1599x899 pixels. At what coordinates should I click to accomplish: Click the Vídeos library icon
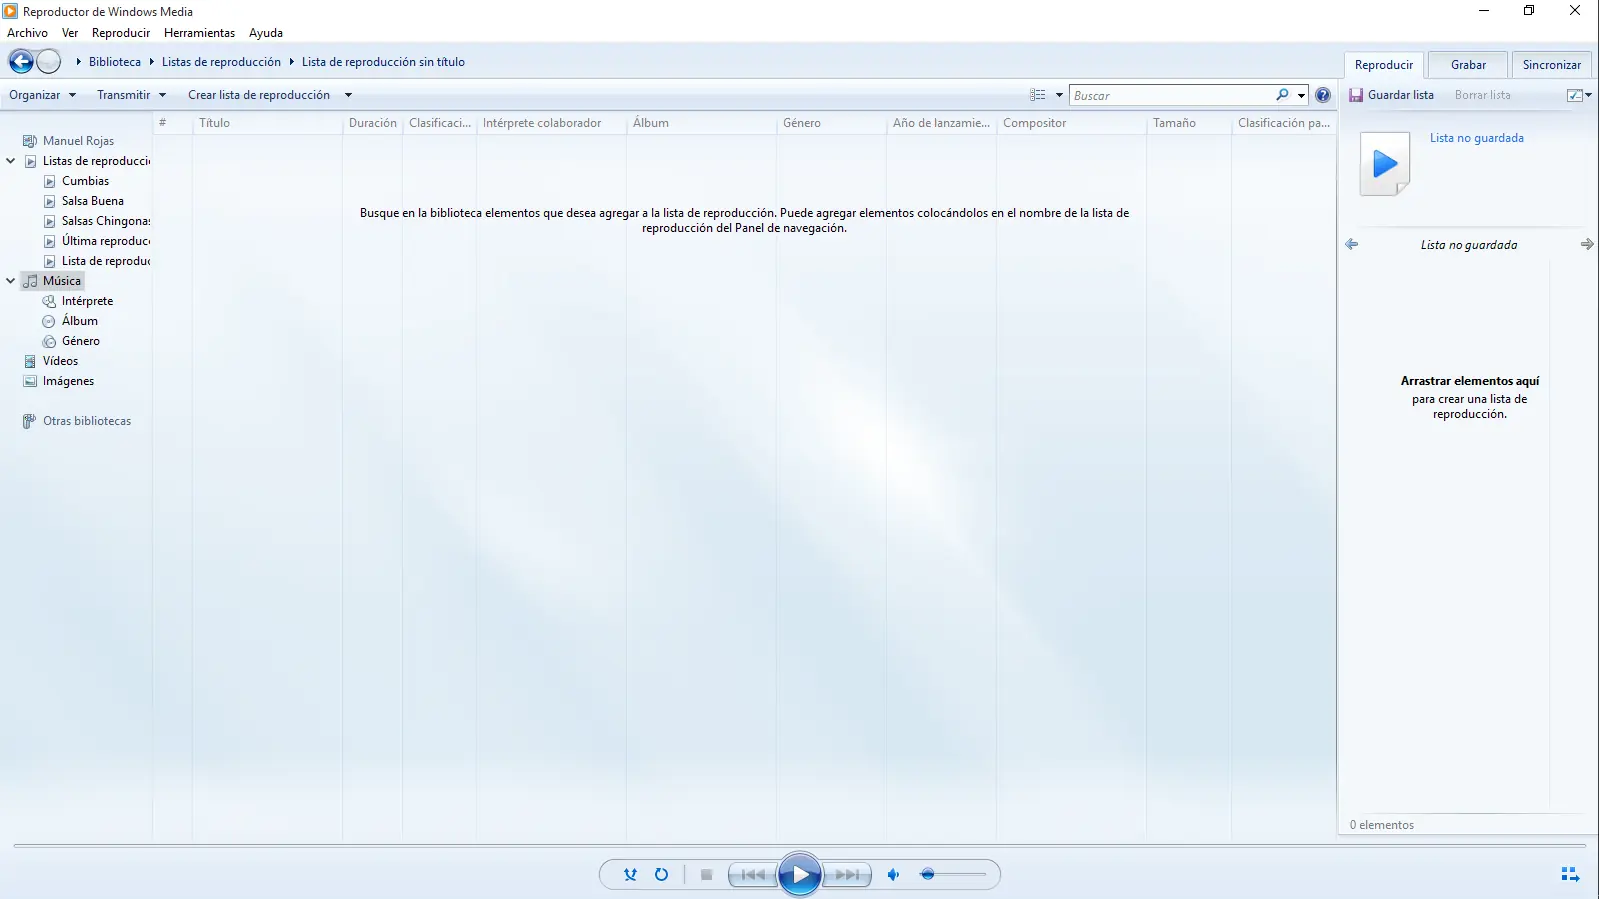point(30,361)
